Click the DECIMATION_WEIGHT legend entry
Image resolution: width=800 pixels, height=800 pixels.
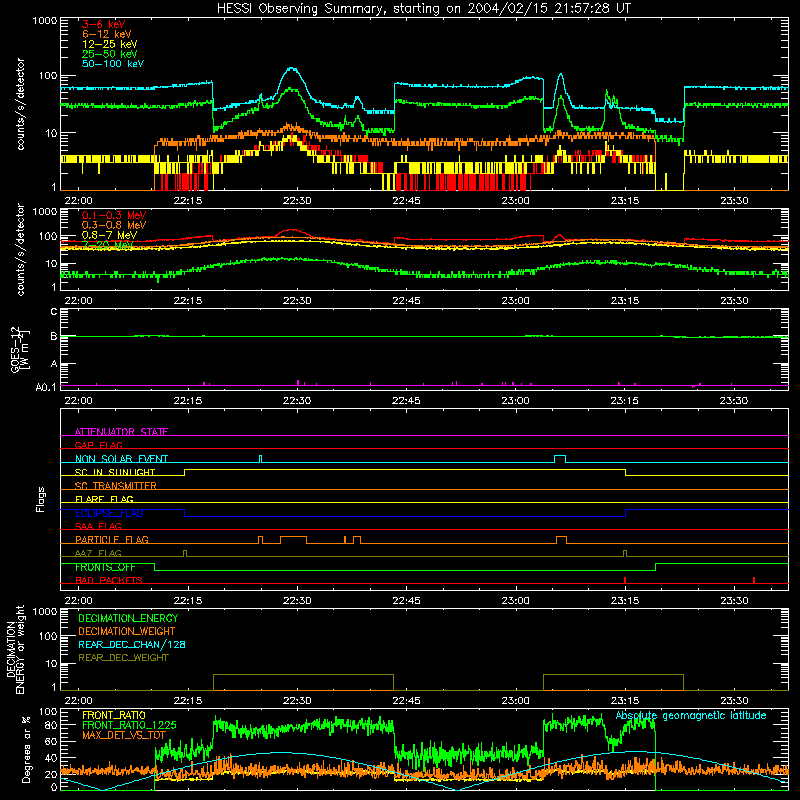click(x=127, y=631)
